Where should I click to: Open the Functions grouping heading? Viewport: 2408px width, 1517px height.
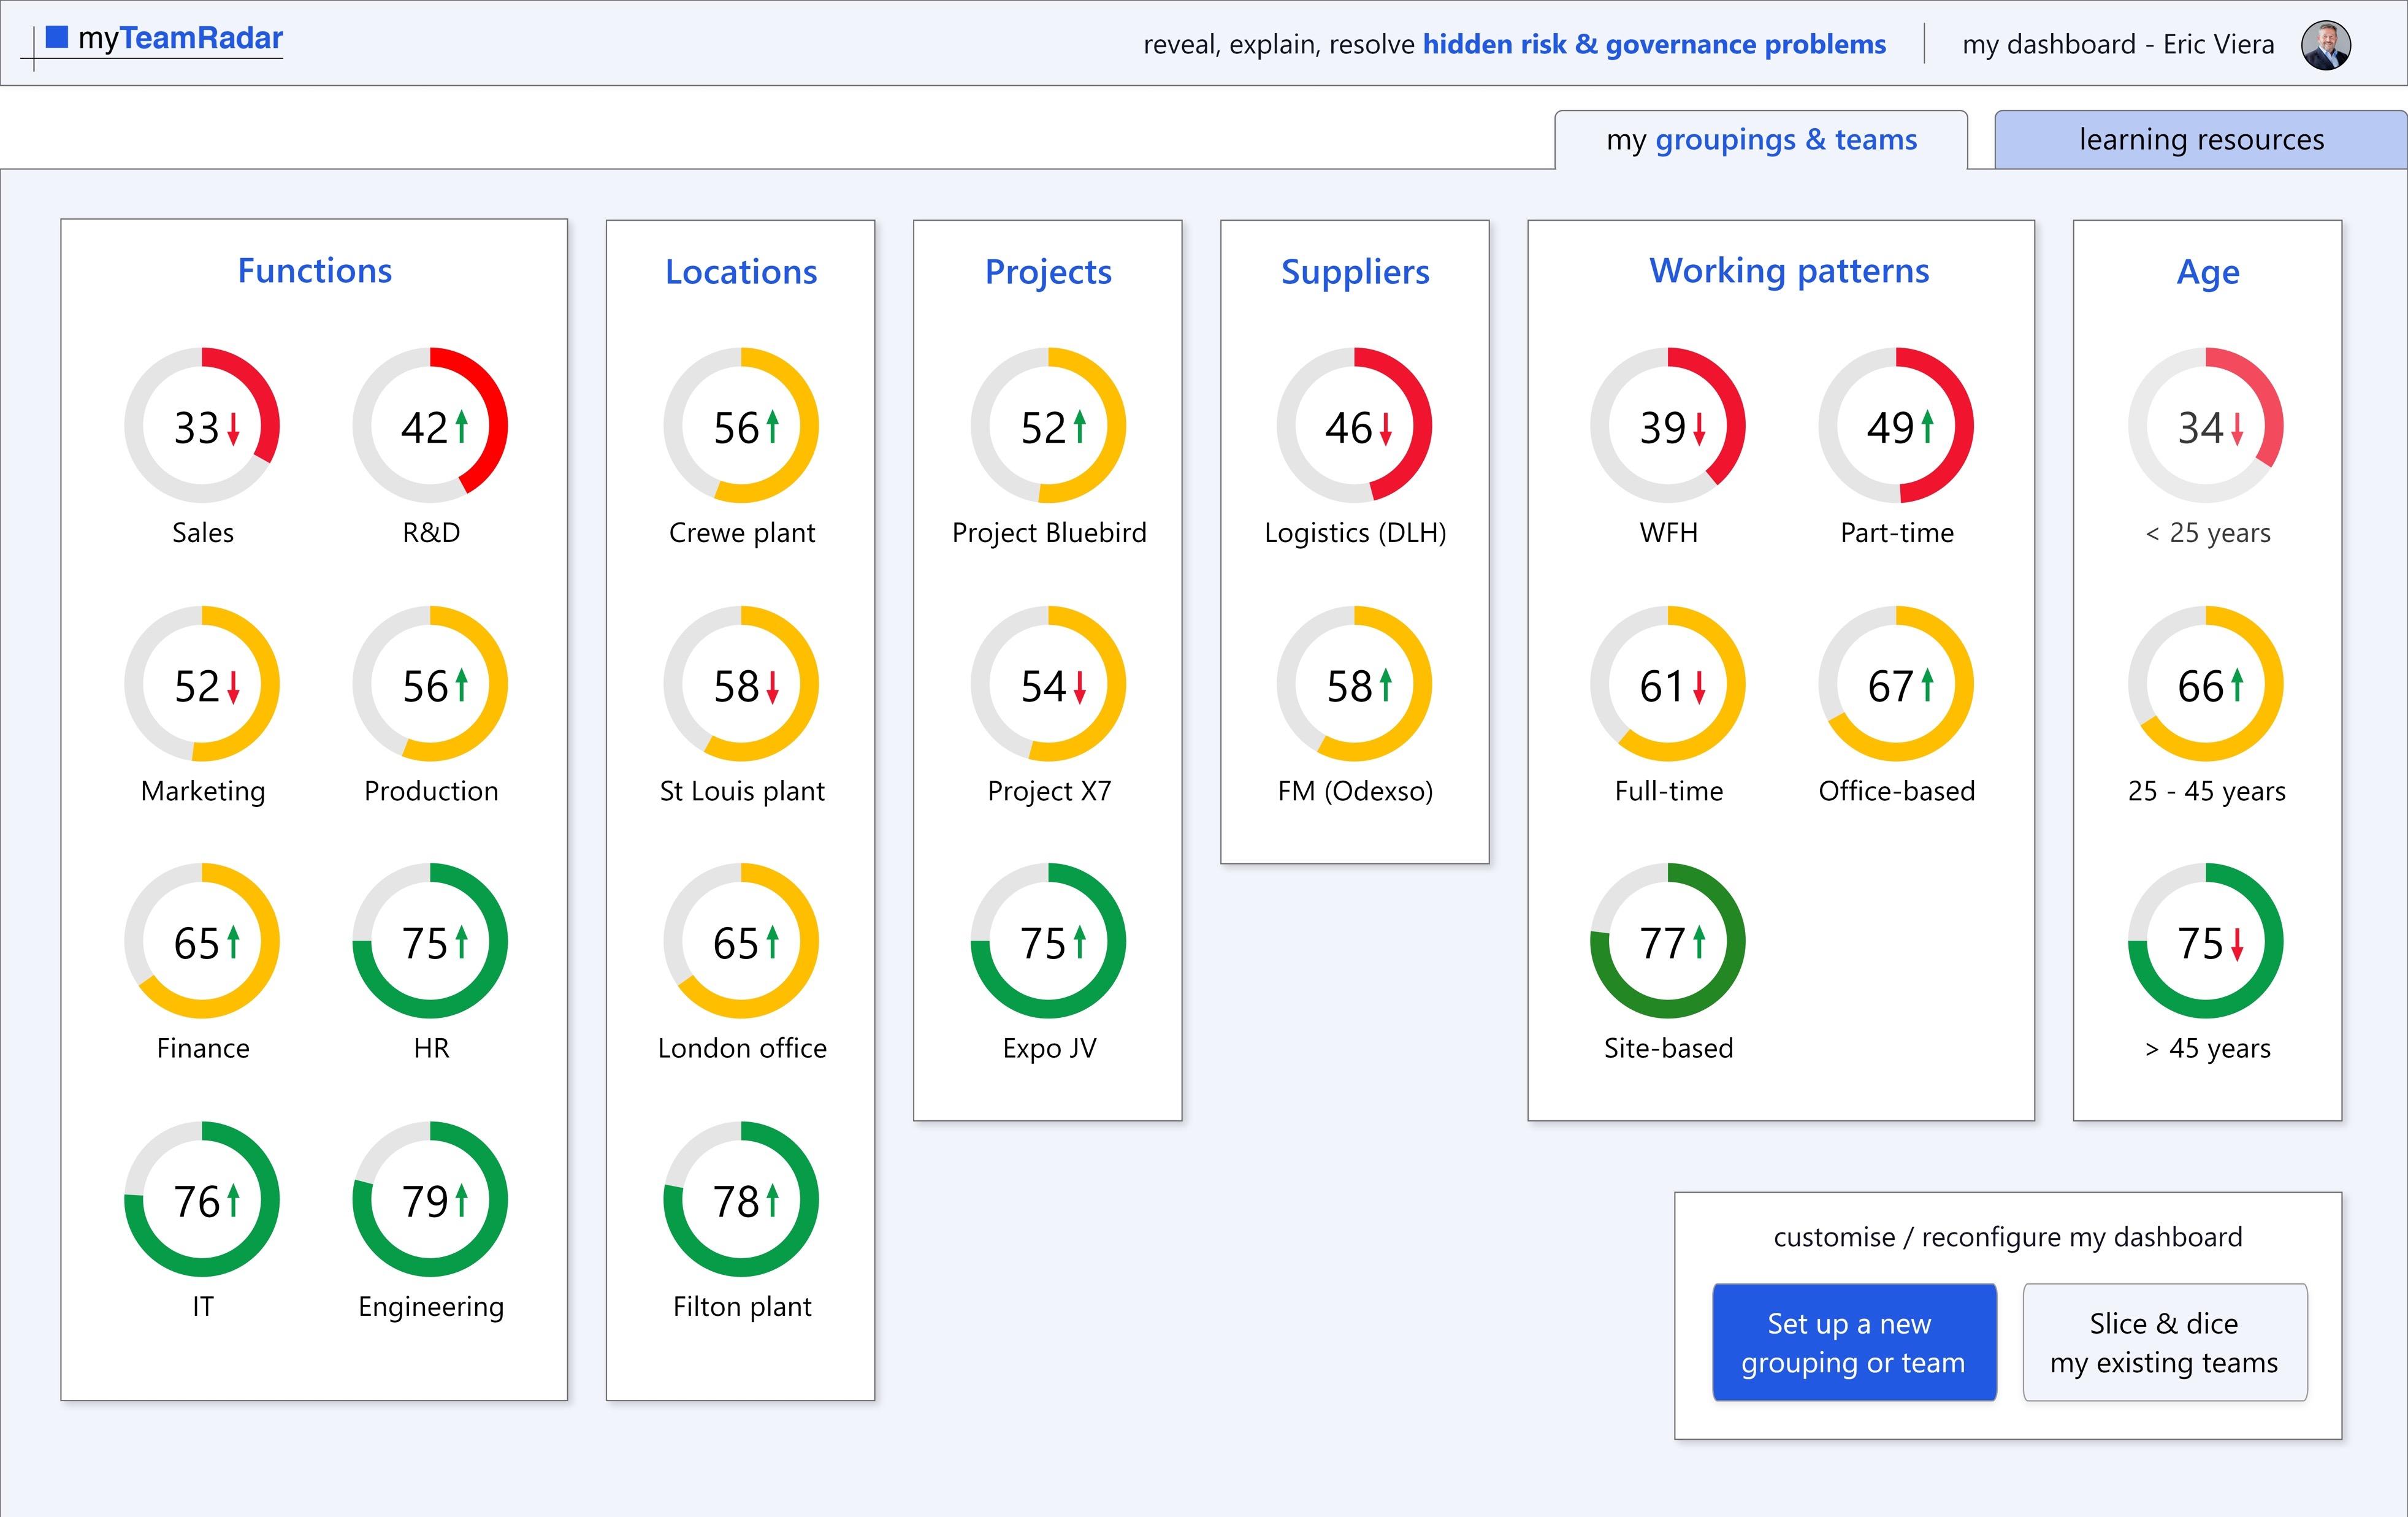pos(314,271)
